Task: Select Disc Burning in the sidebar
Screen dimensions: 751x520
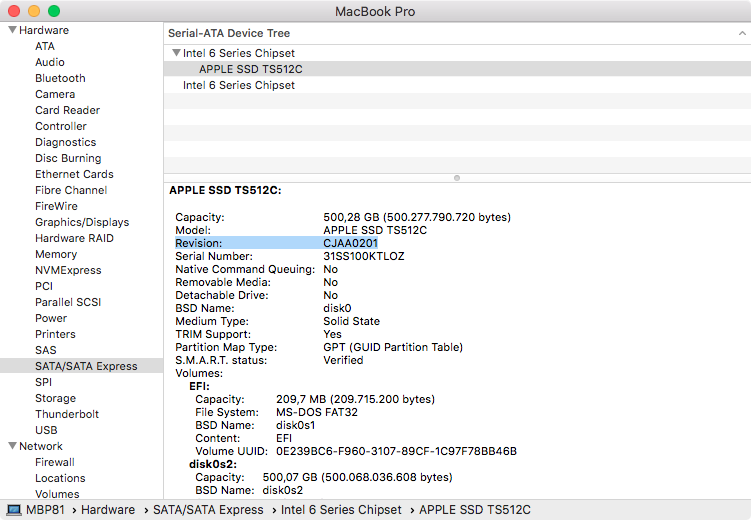Action: [x=68, y=158]
